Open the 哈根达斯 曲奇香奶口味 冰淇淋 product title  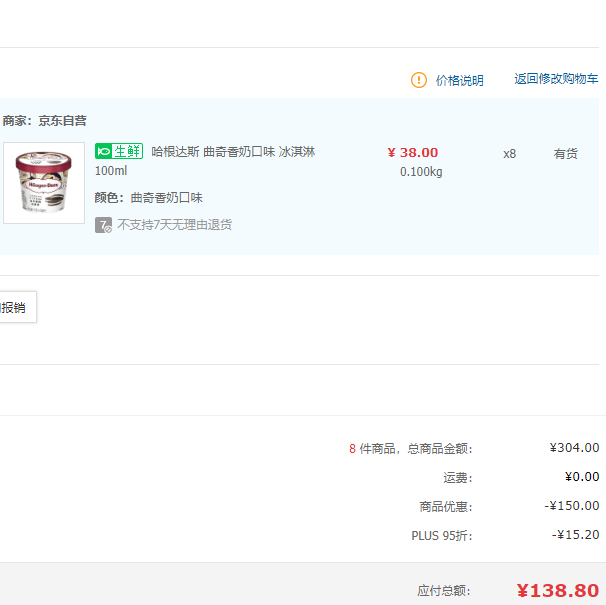[233, 152]
